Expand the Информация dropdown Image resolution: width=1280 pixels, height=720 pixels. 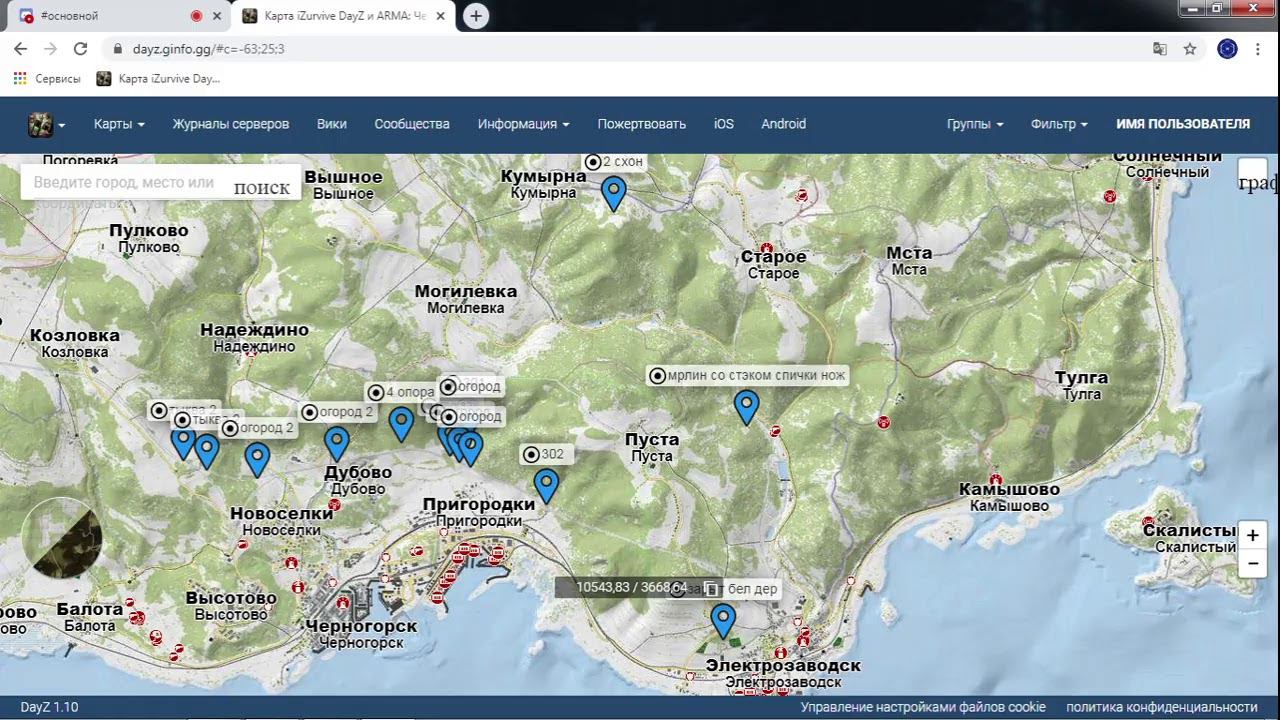pyautogui.click(x=524, y=124)
